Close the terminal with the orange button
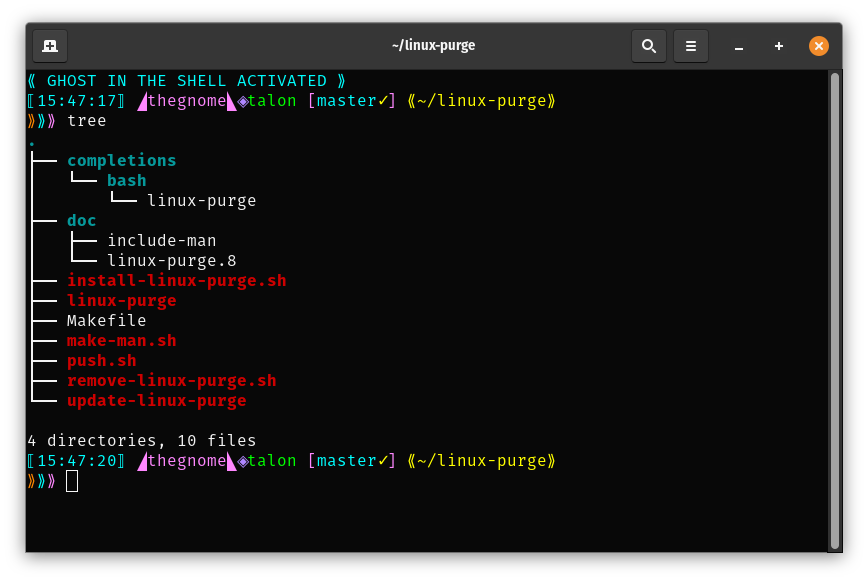This screenshot has width=868, height=581. point(819,46)
